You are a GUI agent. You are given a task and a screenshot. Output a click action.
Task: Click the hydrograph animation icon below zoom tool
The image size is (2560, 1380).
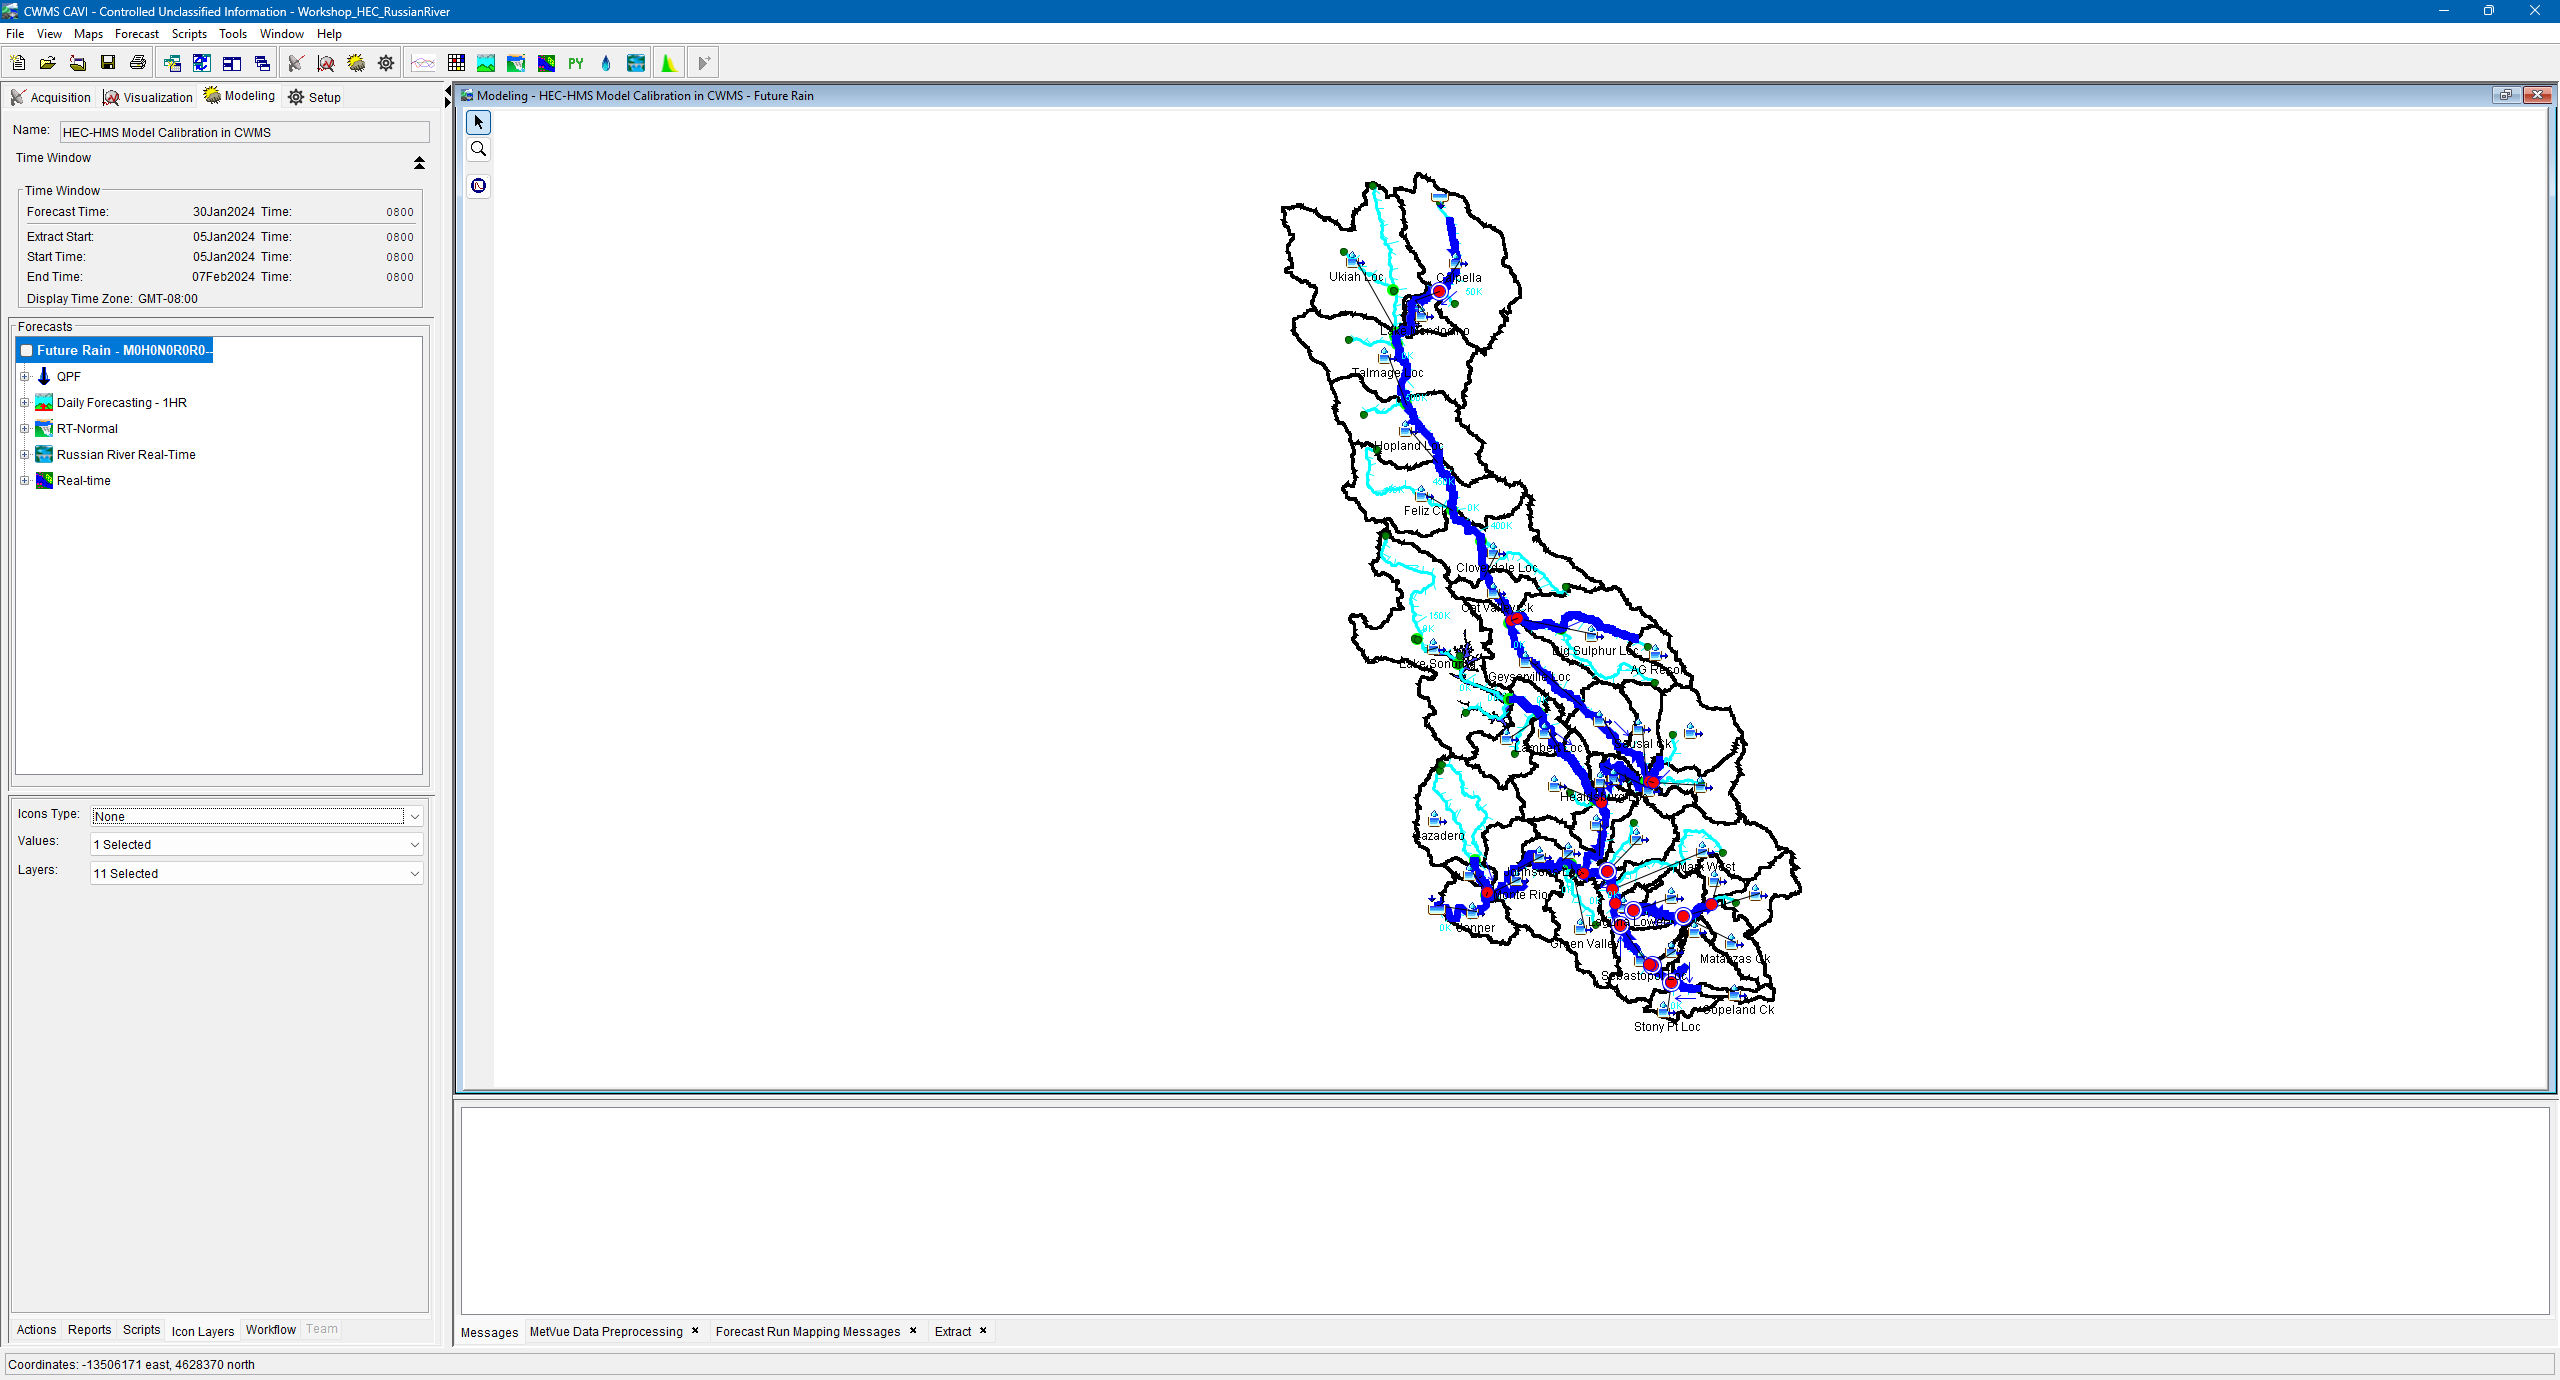(477, 185)
